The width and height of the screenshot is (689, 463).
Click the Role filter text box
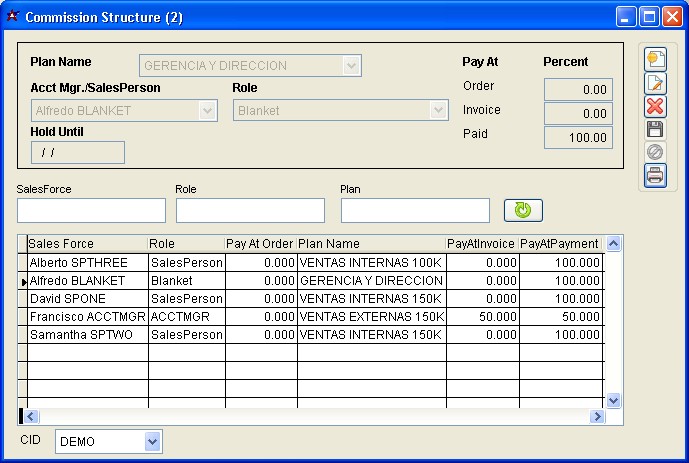250,210
